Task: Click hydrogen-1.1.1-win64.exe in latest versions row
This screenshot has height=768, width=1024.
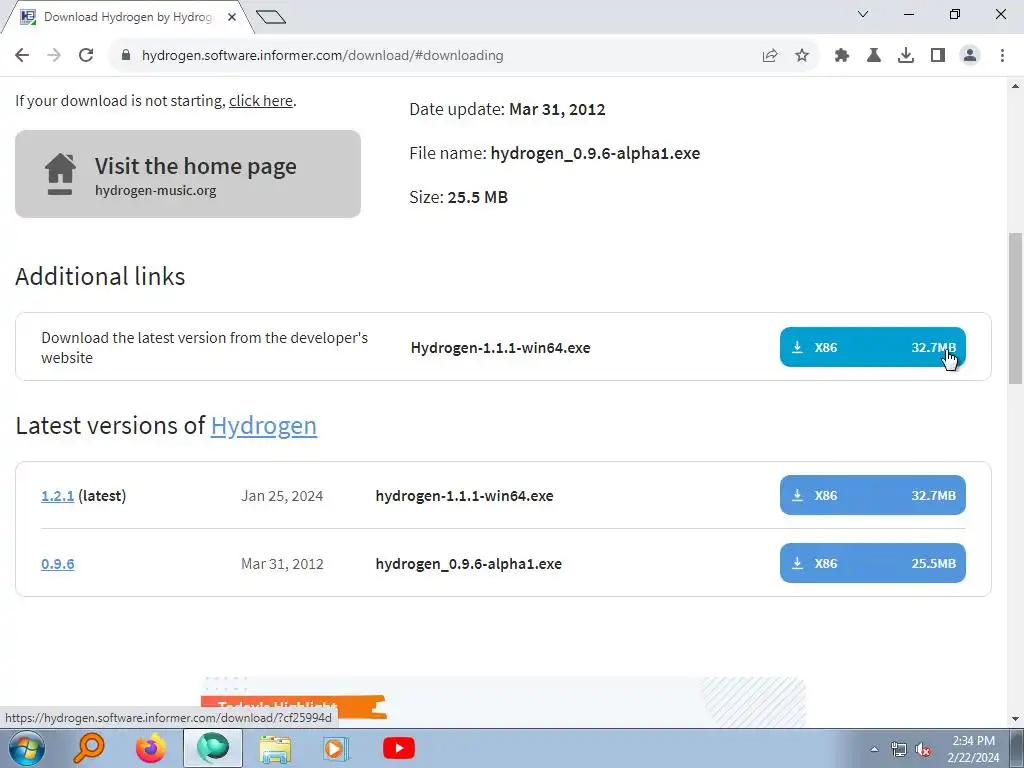Action: point(464,496)
